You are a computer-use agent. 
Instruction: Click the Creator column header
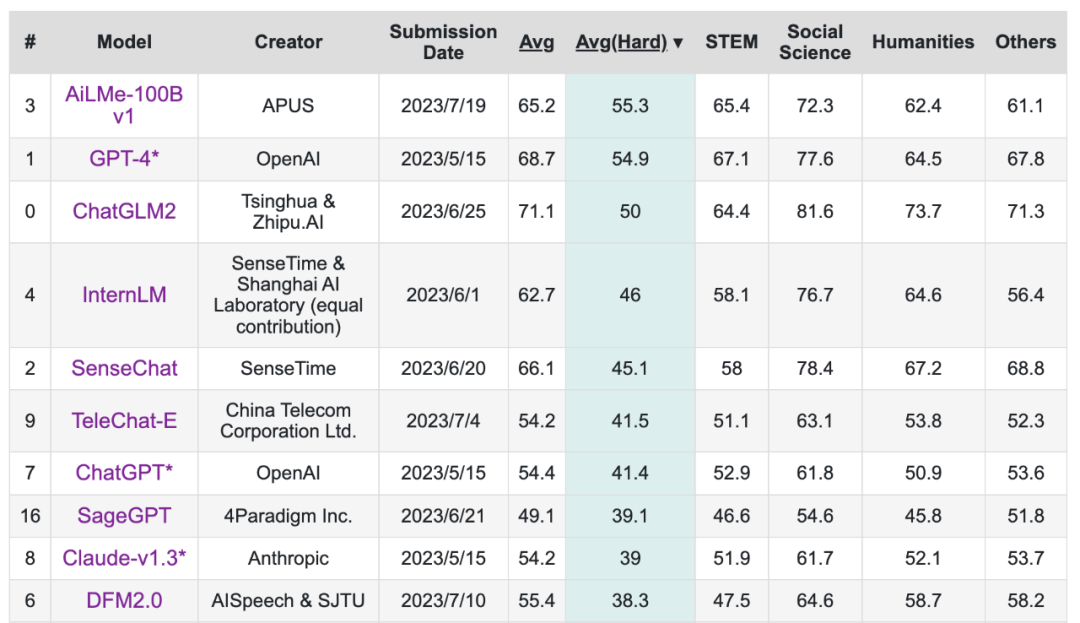coord(289,42)
